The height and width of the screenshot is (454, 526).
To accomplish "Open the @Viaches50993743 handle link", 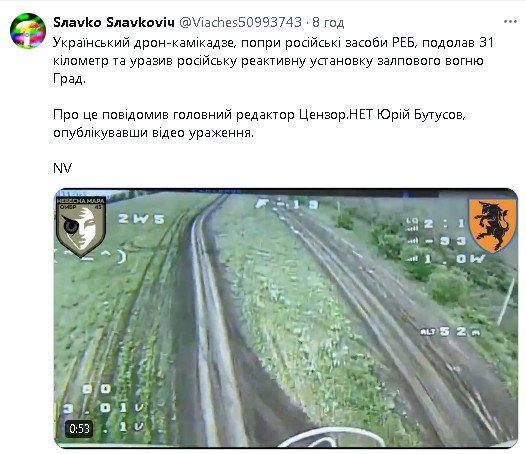I will point(240,22).
